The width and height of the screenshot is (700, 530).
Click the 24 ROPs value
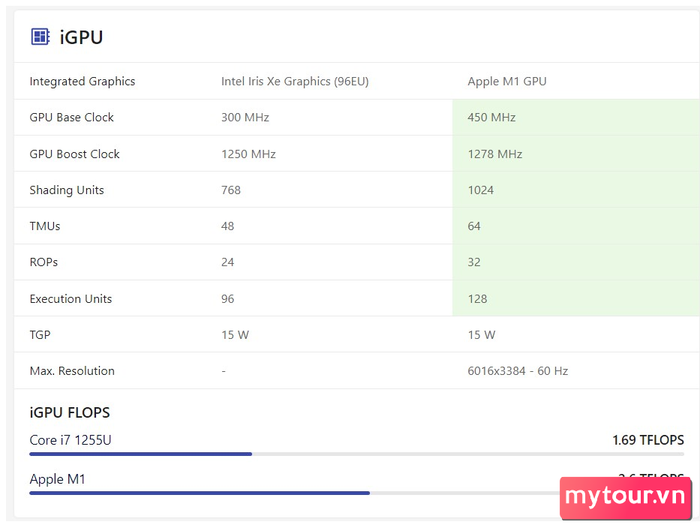click(227, 262)
